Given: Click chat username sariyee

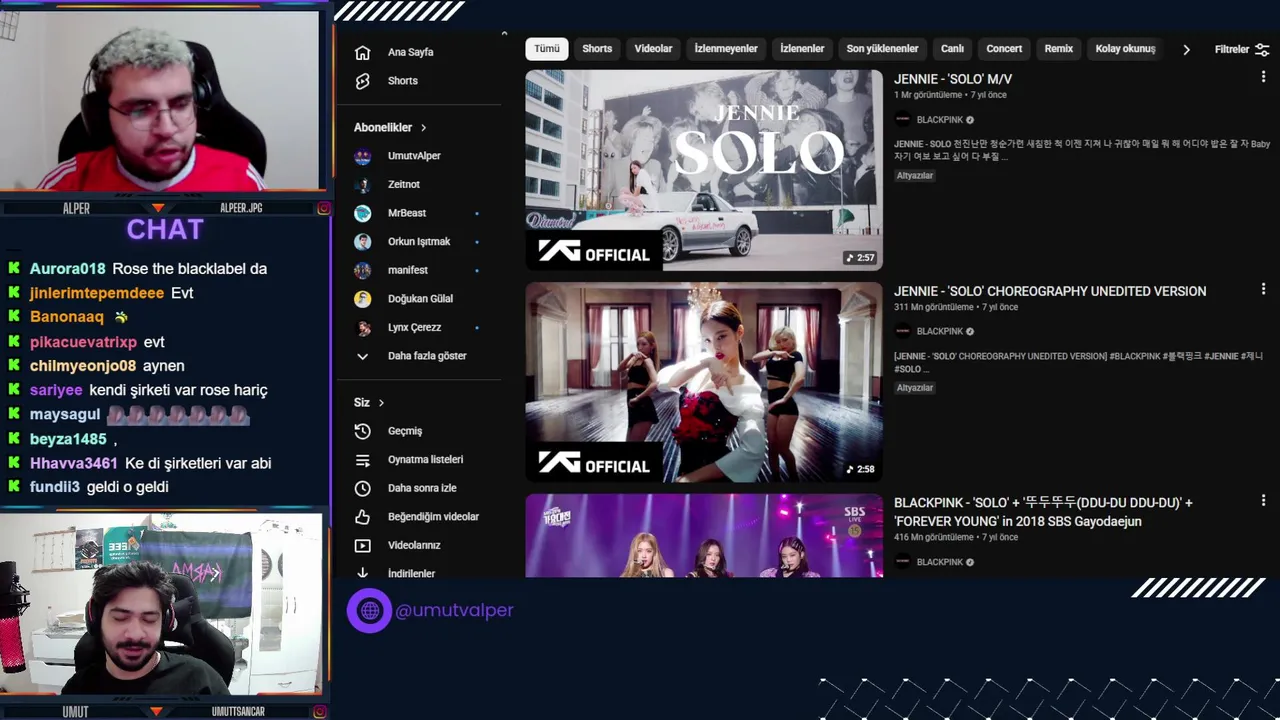Looking at the screenshot, I should coord(56,390).
